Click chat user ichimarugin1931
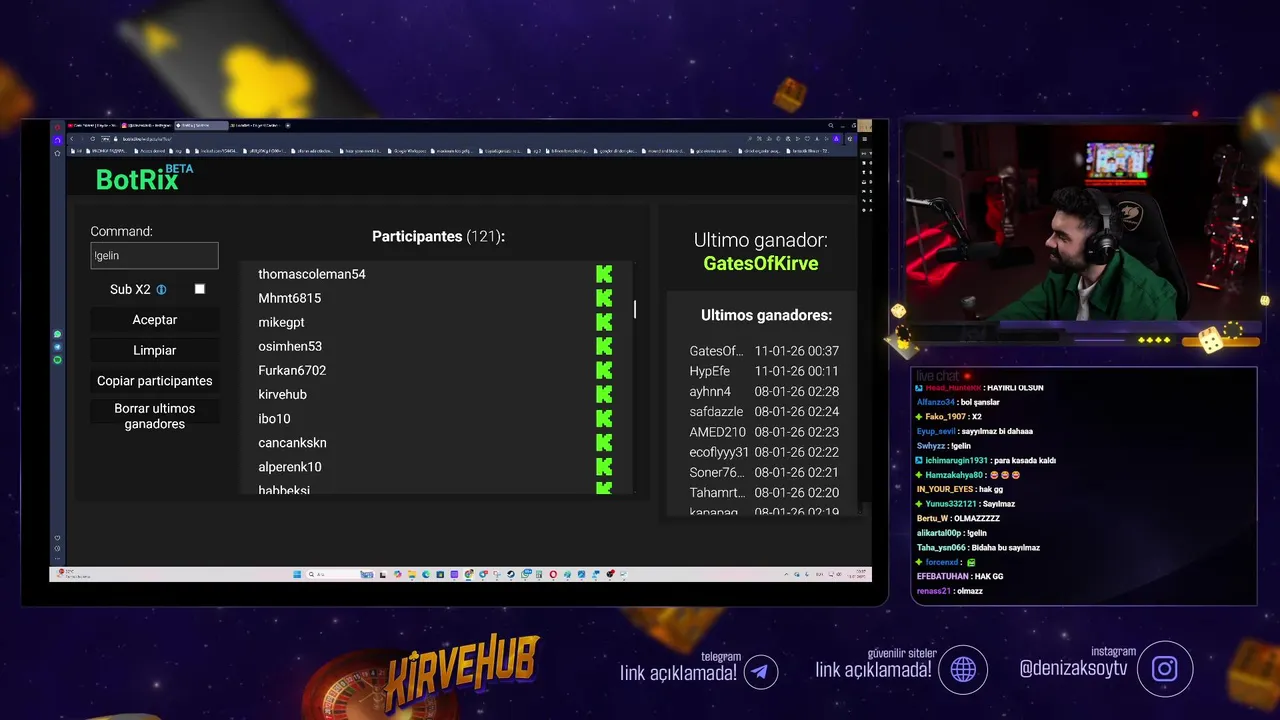Image resolution: width=1280 pixels, height=720 pixels. pyautogui.click(x=956, y=460)
